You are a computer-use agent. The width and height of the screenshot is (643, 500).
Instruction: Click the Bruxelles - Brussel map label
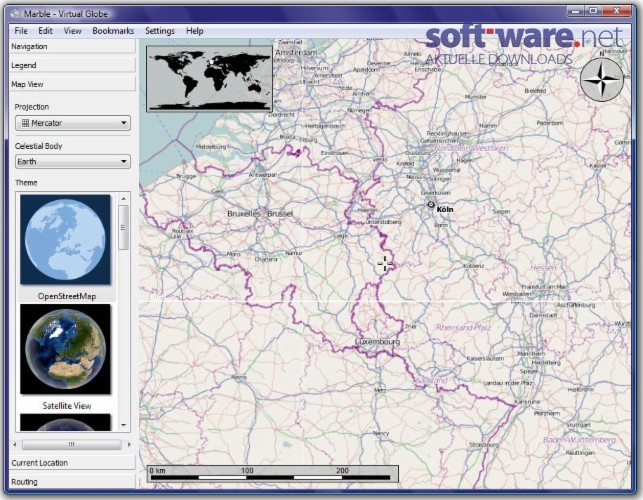tap(260, 214)
